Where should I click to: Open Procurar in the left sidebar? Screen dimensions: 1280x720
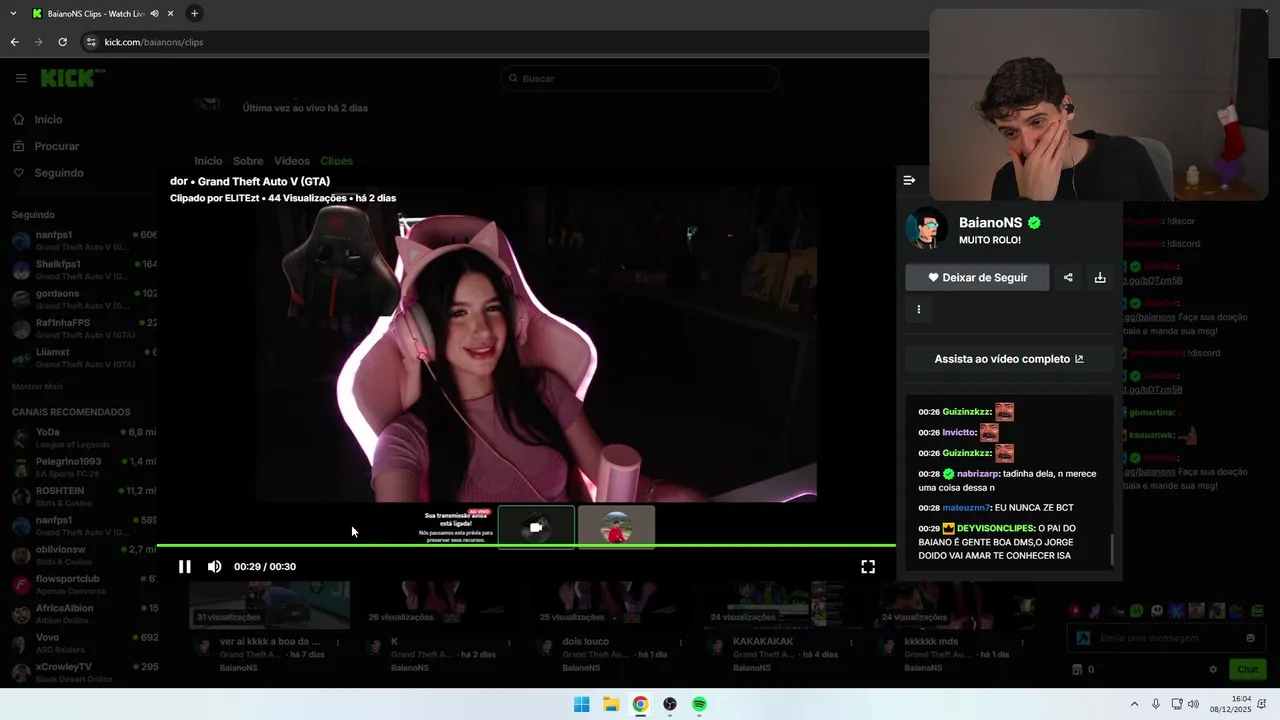56,146
